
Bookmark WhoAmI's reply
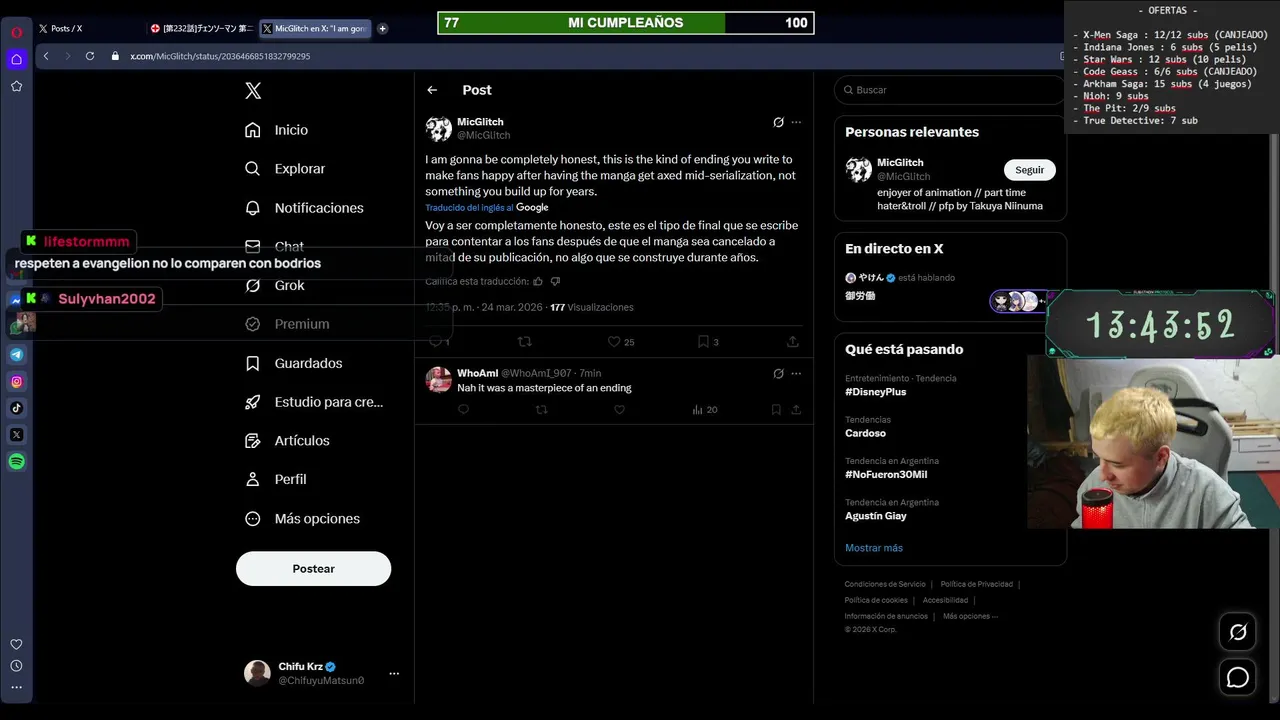tap(776, 409)
